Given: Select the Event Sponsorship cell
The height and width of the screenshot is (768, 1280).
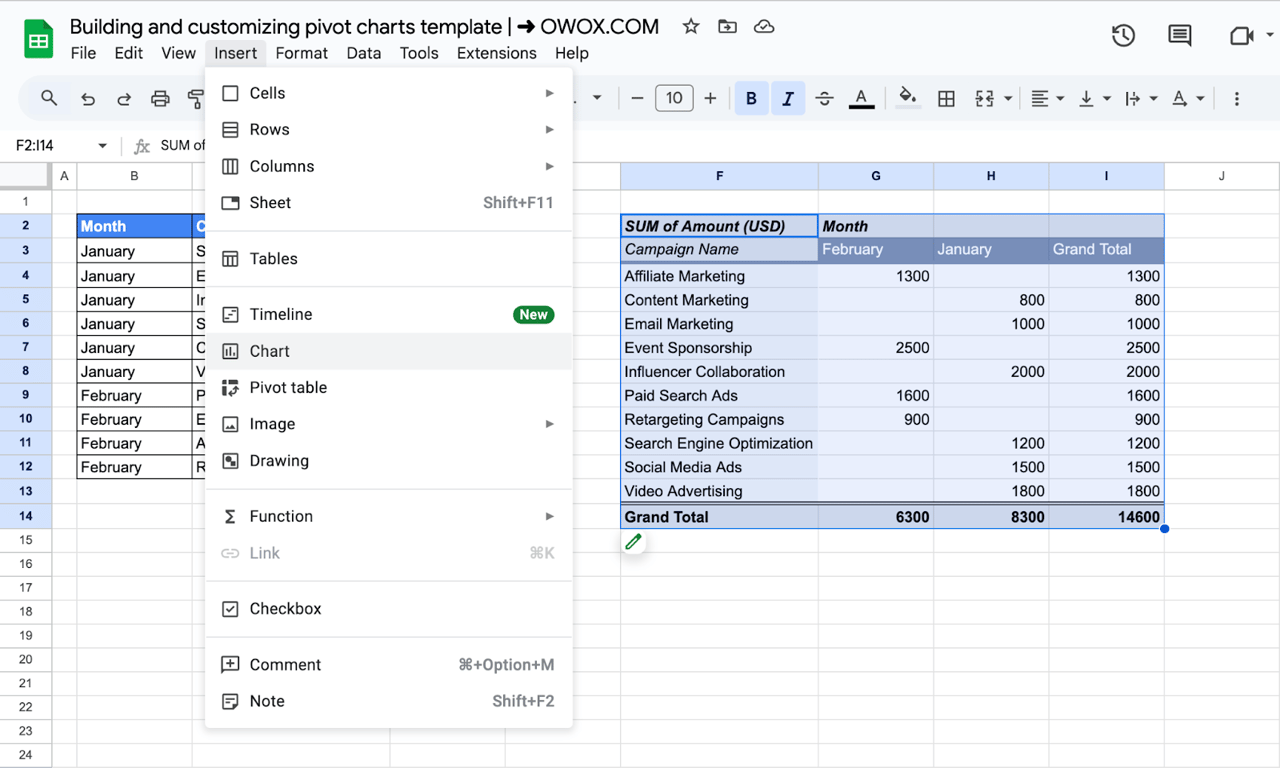Looking at the screenshot, I should [x=719, y=348].
